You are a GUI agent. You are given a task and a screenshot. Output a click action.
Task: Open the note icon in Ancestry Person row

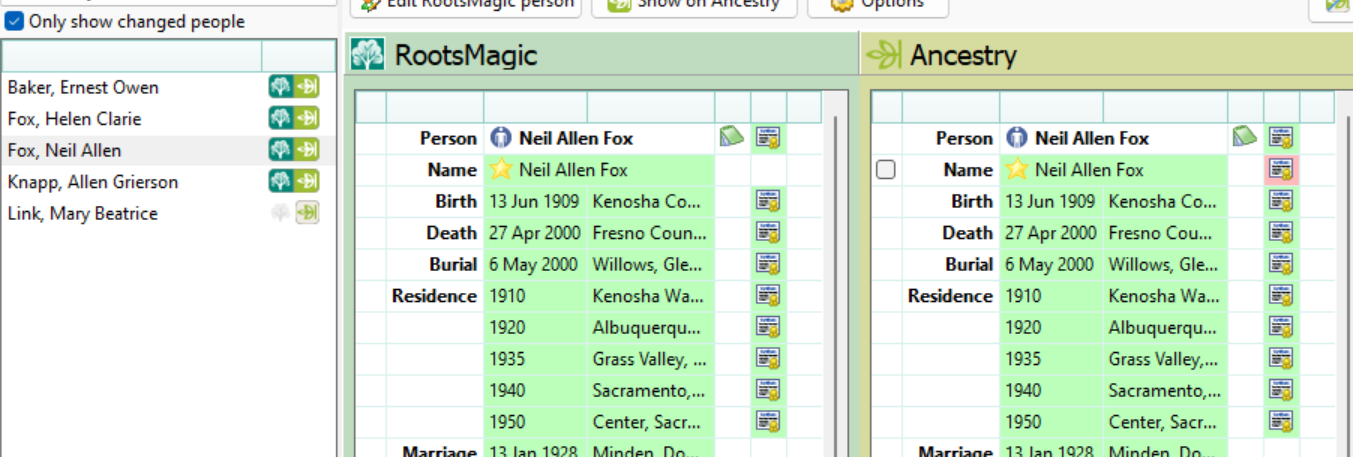[x=1245, y=137]
